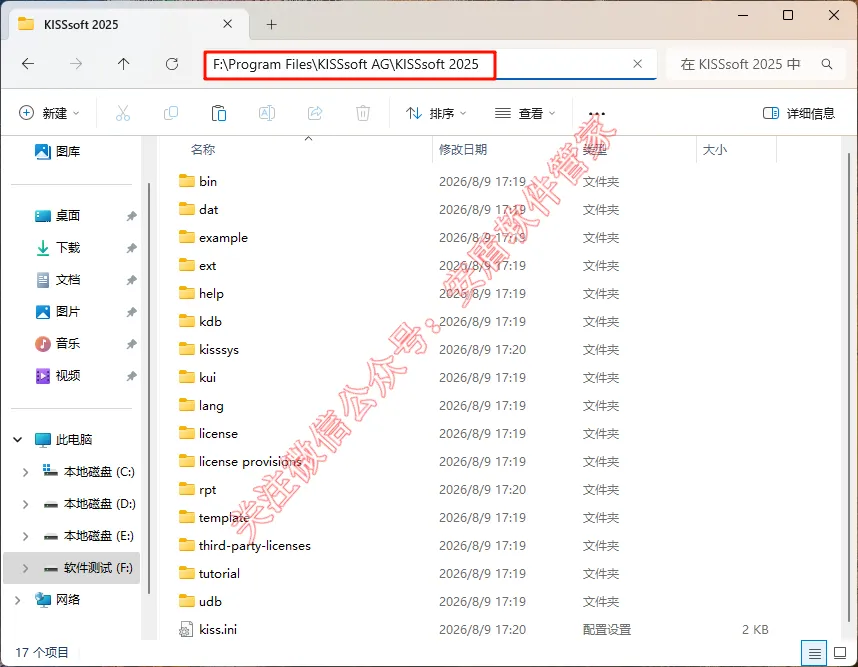Viewport: 858px width, 667px height.
Task: Sort by 修改日期 column header
Action: [463, 149]
